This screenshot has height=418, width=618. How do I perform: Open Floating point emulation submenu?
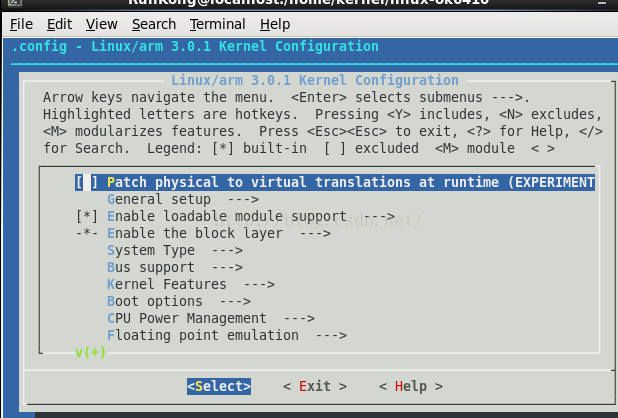[227, 335]
